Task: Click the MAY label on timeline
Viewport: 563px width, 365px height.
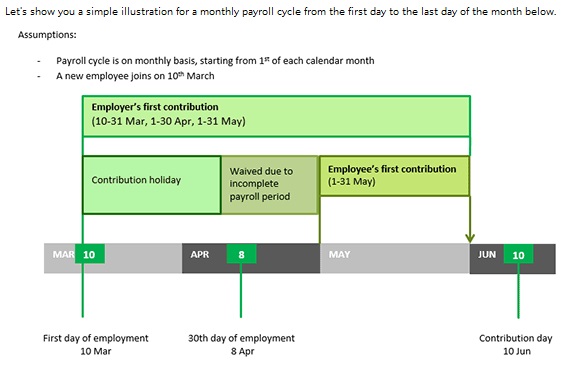Action: (x=339, y=254)
